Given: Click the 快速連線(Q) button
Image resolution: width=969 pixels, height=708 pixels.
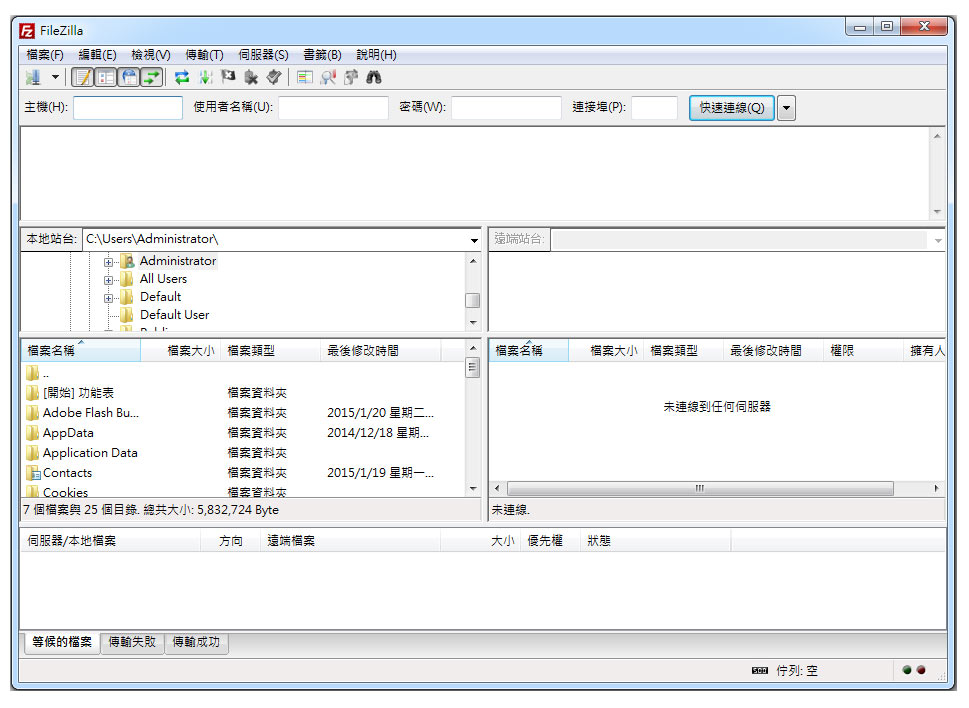Looking at the screenshot, I should pos(732,108).
